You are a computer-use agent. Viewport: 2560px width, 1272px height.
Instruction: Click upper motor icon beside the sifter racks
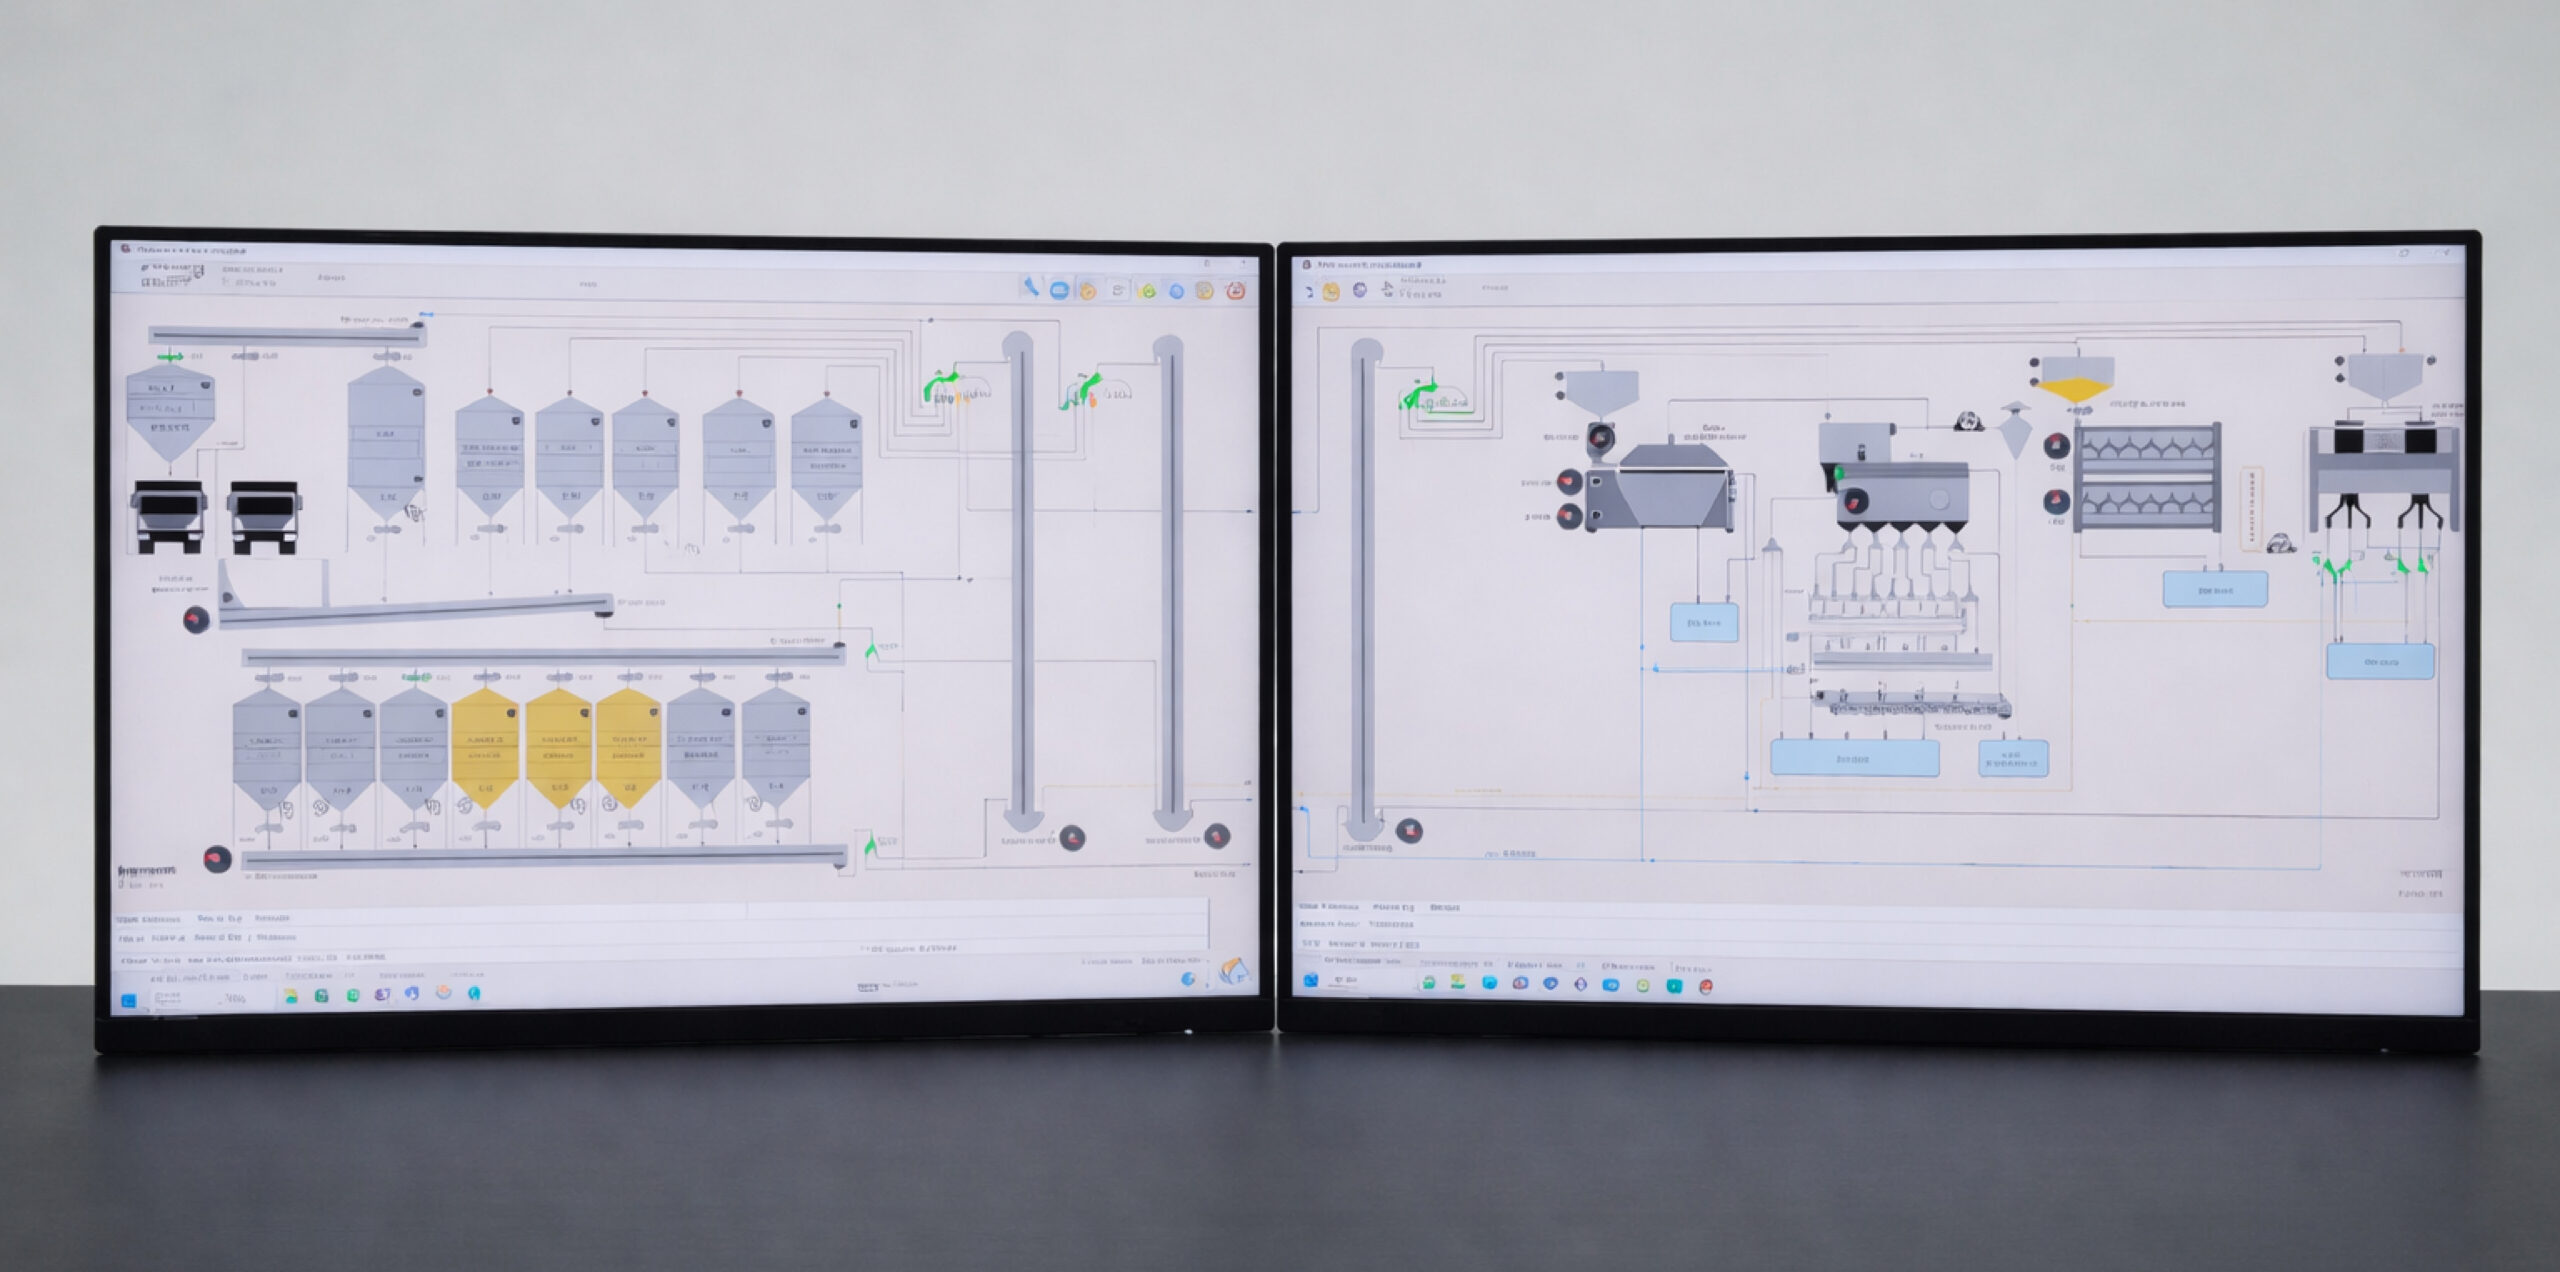[x=2056, y=444]
